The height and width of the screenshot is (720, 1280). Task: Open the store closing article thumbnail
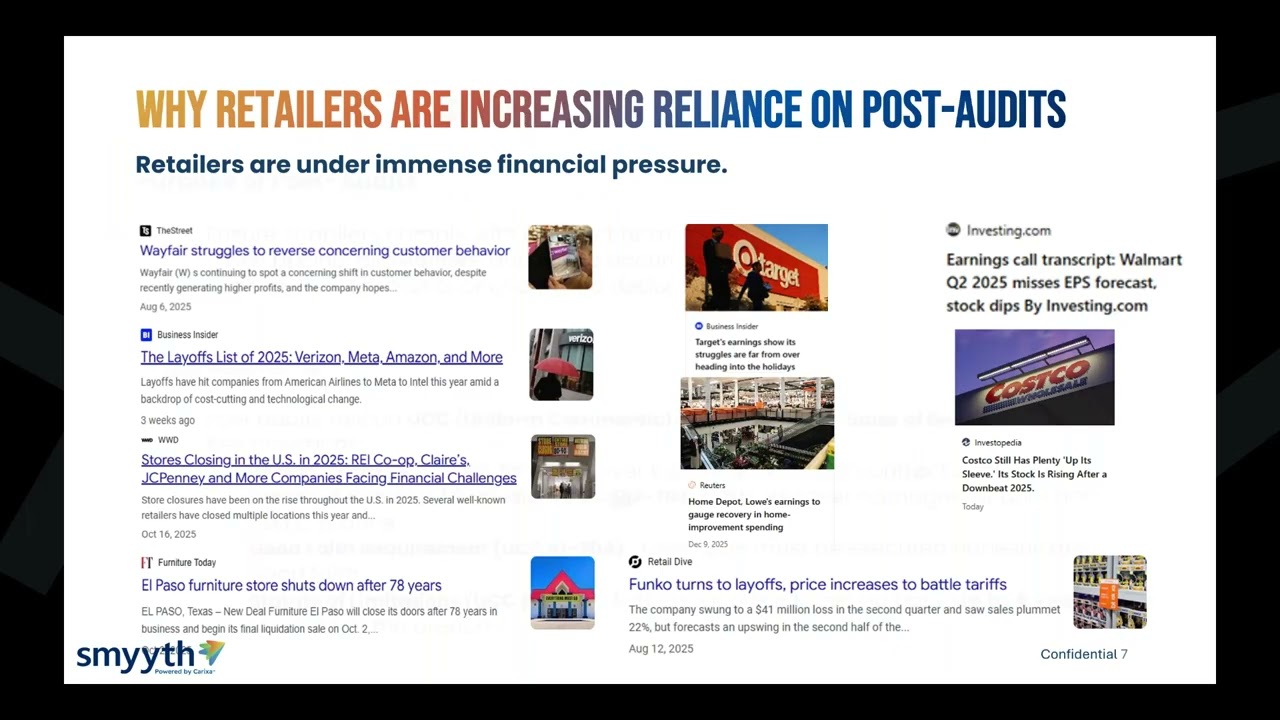pos(563,466)
